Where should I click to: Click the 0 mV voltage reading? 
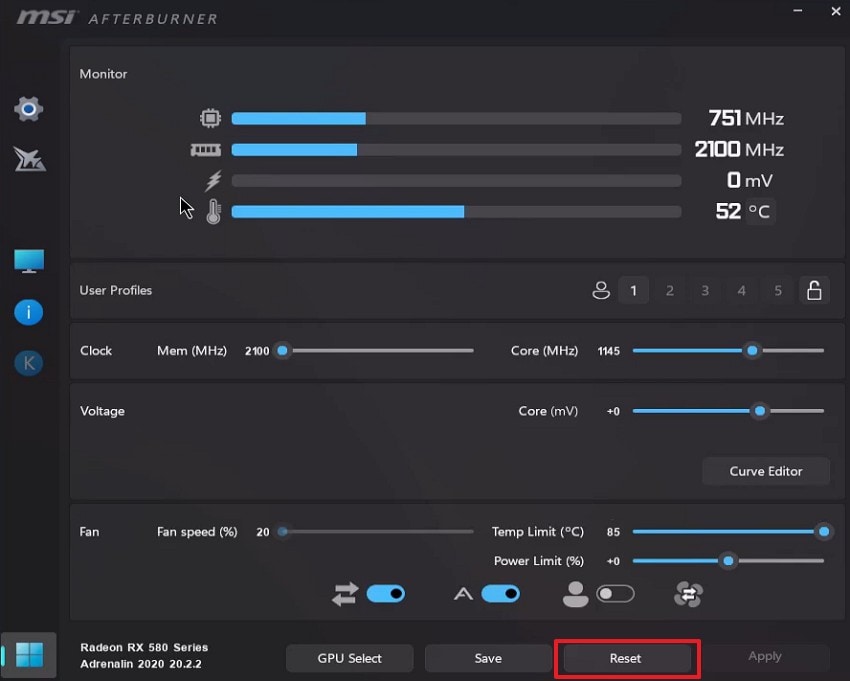point(750,180)
